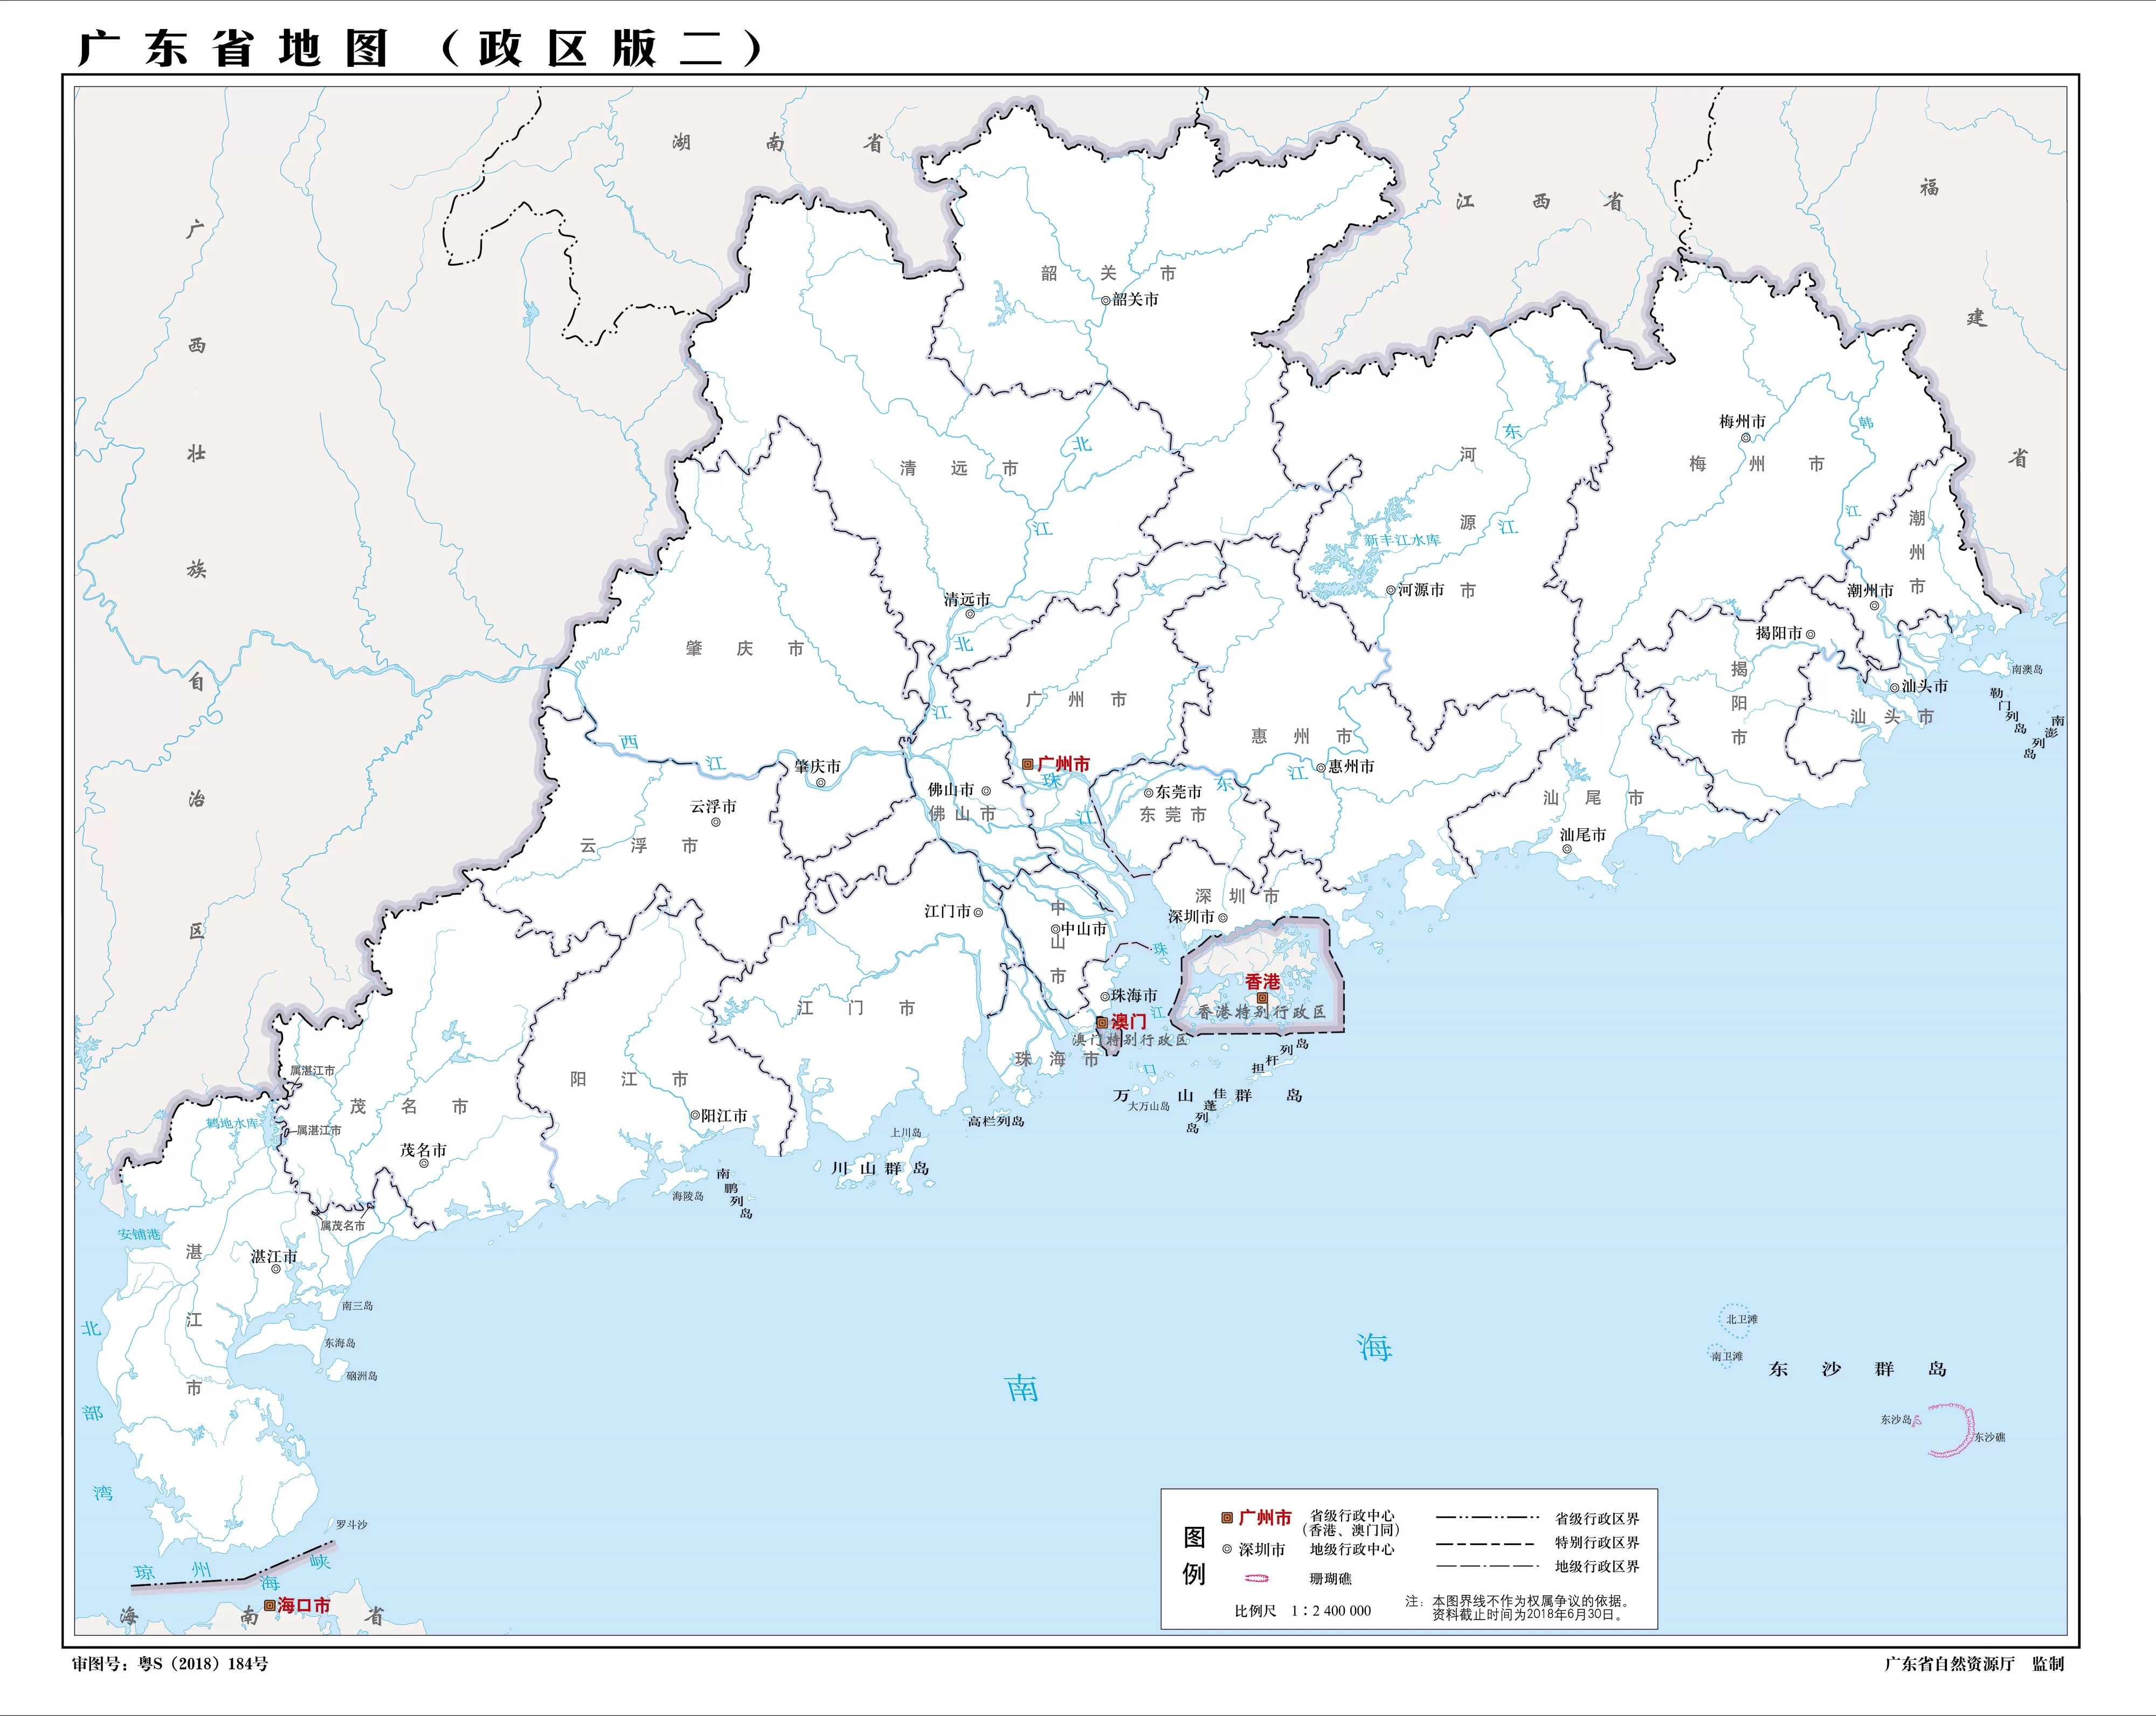Click the circle marker left of 珠海市
This screenshot has width=2156, height=1716.
tap(1105, 996)
